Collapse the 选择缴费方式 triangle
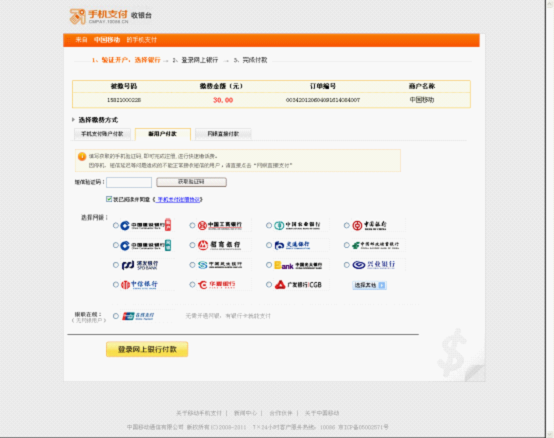Image resolution: width=554 pixels, height=438 pixels. click(x=73, y=120)
